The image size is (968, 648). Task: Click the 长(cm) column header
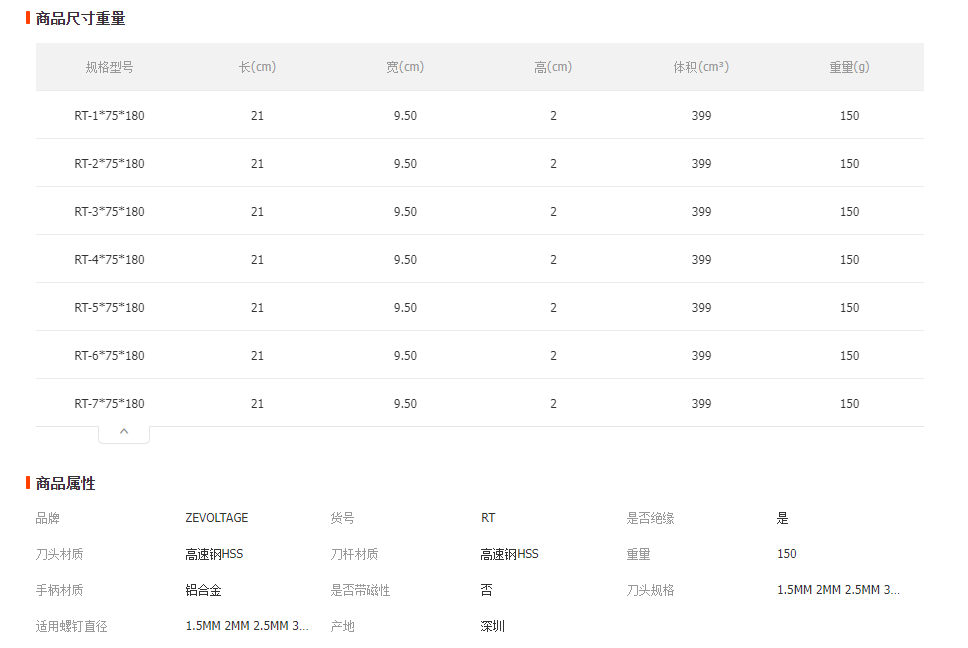(x=257, y=67)
